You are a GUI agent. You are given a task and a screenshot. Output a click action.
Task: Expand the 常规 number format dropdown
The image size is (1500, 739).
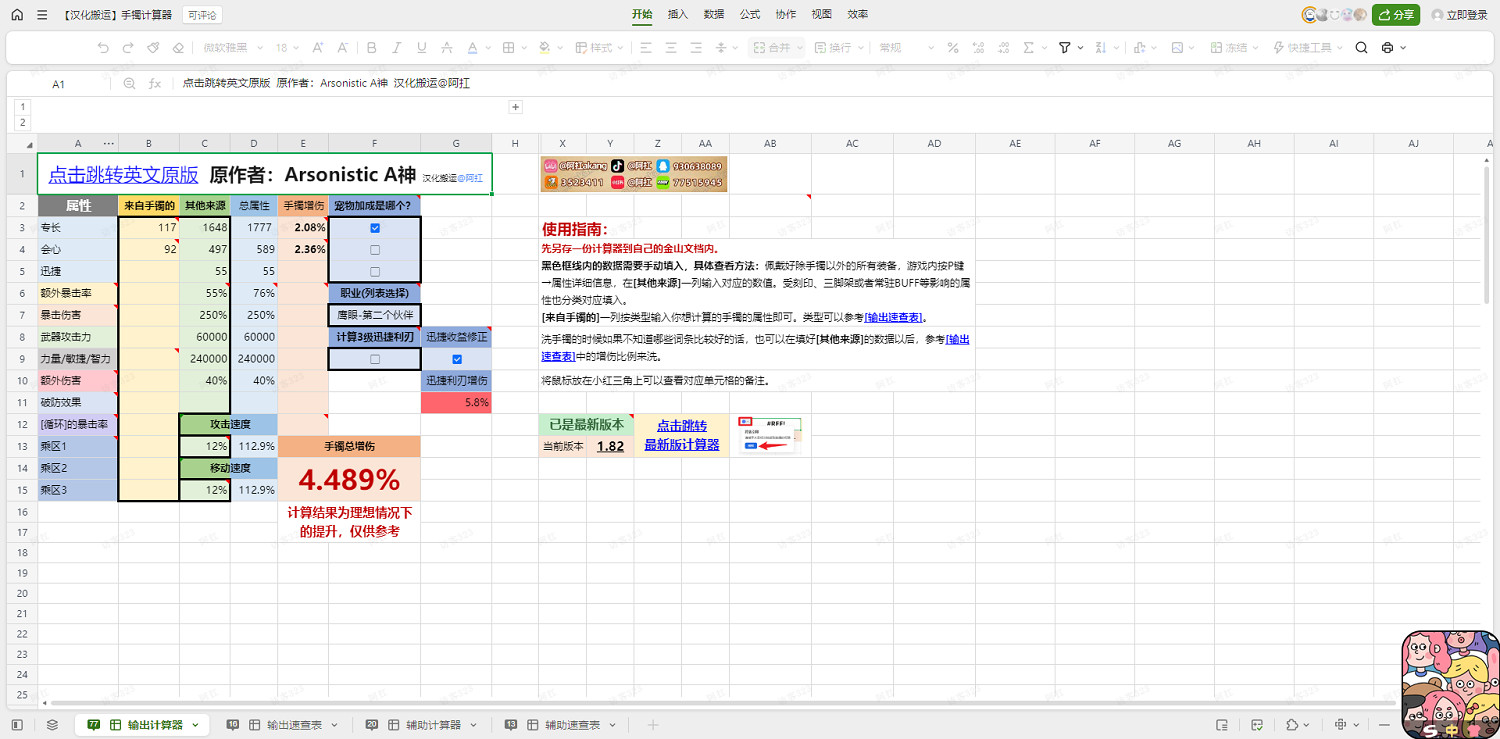(931, 47)
